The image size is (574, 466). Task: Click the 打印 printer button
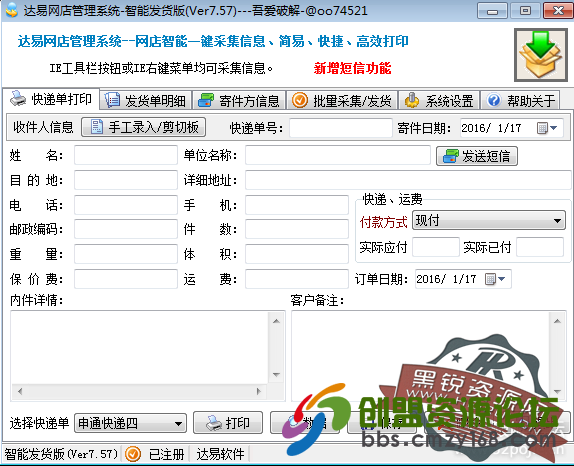tap(228, 423)
